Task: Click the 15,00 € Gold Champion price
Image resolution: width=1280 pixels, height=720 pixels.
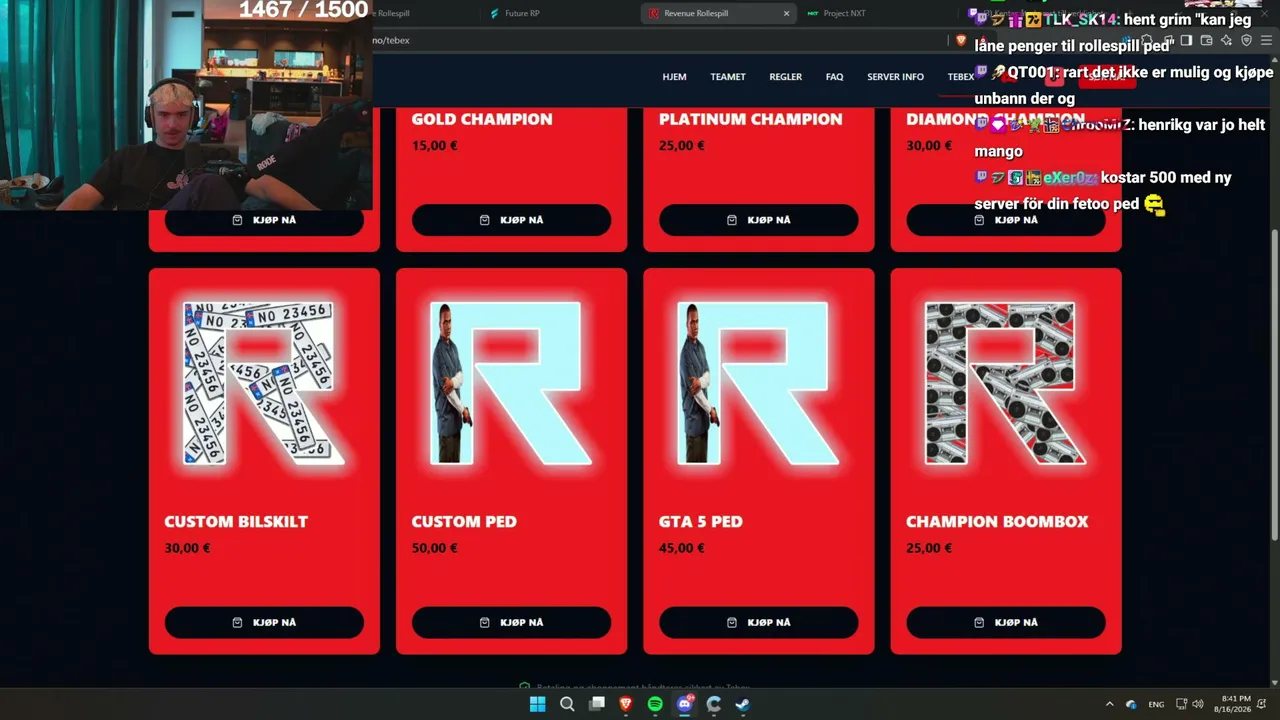Action: 435,146
